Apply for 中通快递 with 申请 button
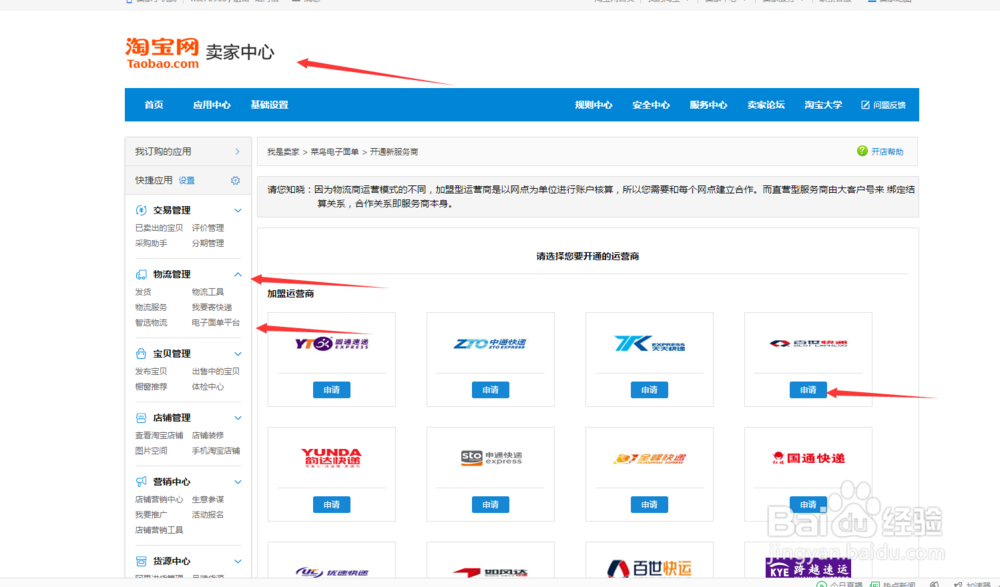The width and height of the screenshot is (1000, 587). [490, 390]
